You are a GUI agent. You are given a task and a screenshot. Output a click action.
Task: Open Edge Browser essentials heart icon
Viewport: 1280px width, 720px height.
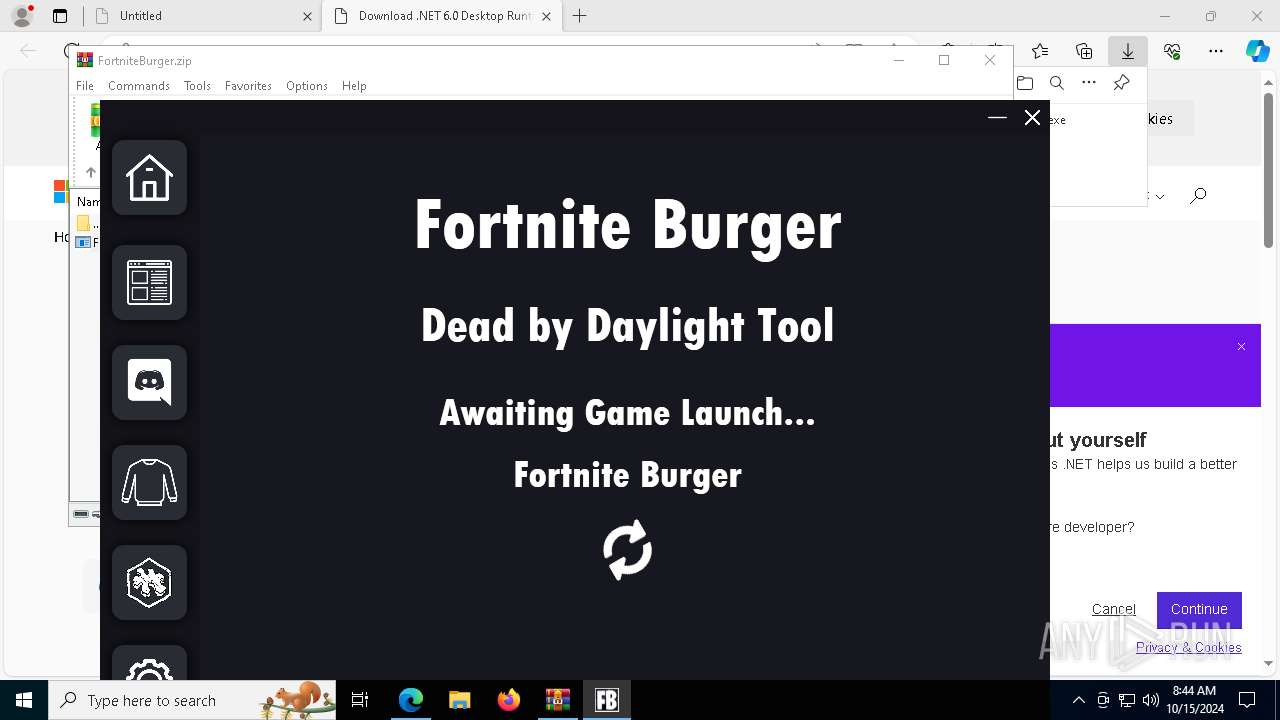coord(1172,51)
